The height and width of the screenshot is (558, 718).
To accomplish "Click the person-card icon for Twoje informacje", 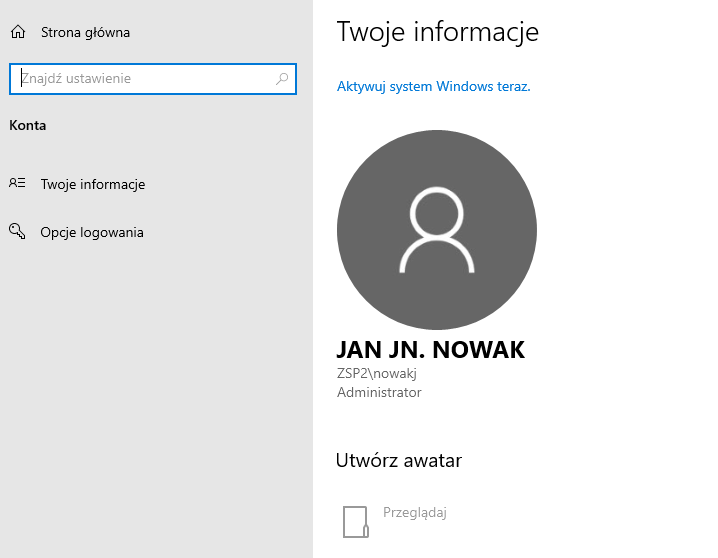I will pos(17,184).
